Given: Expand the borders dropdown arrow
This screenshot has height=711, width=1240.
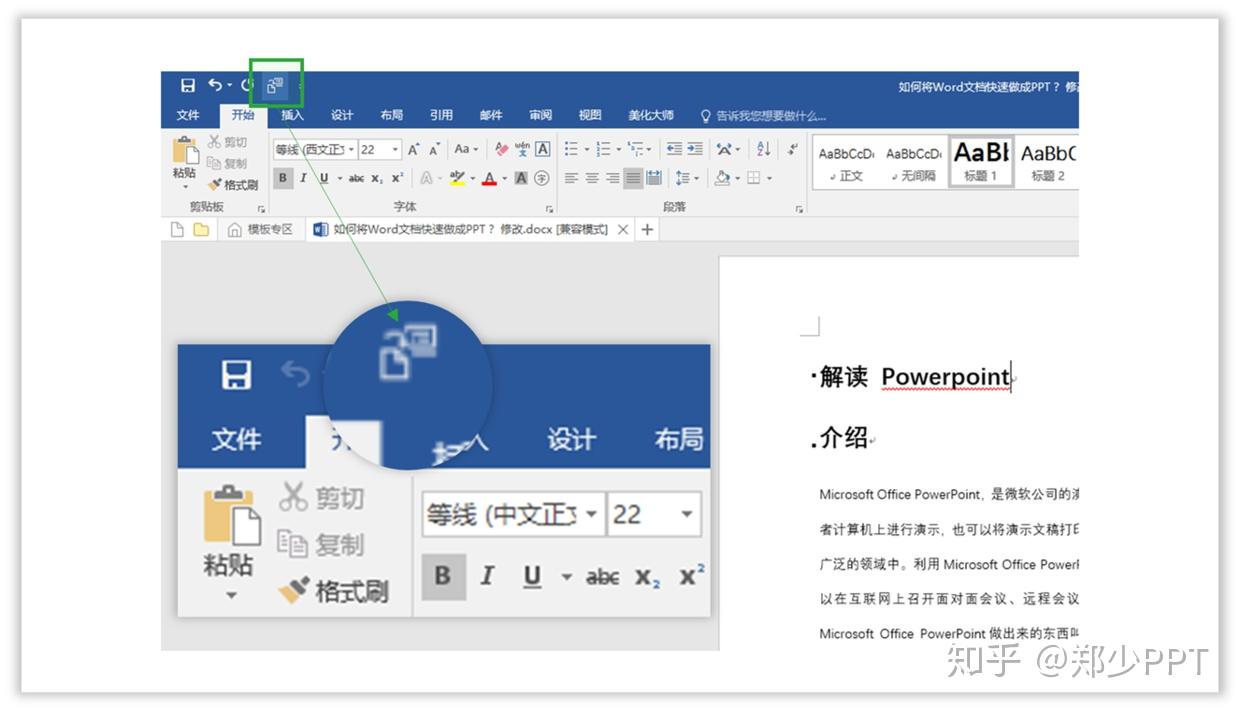Looking at the screenshot, I should pyautogui.click(x=769, y=179).
